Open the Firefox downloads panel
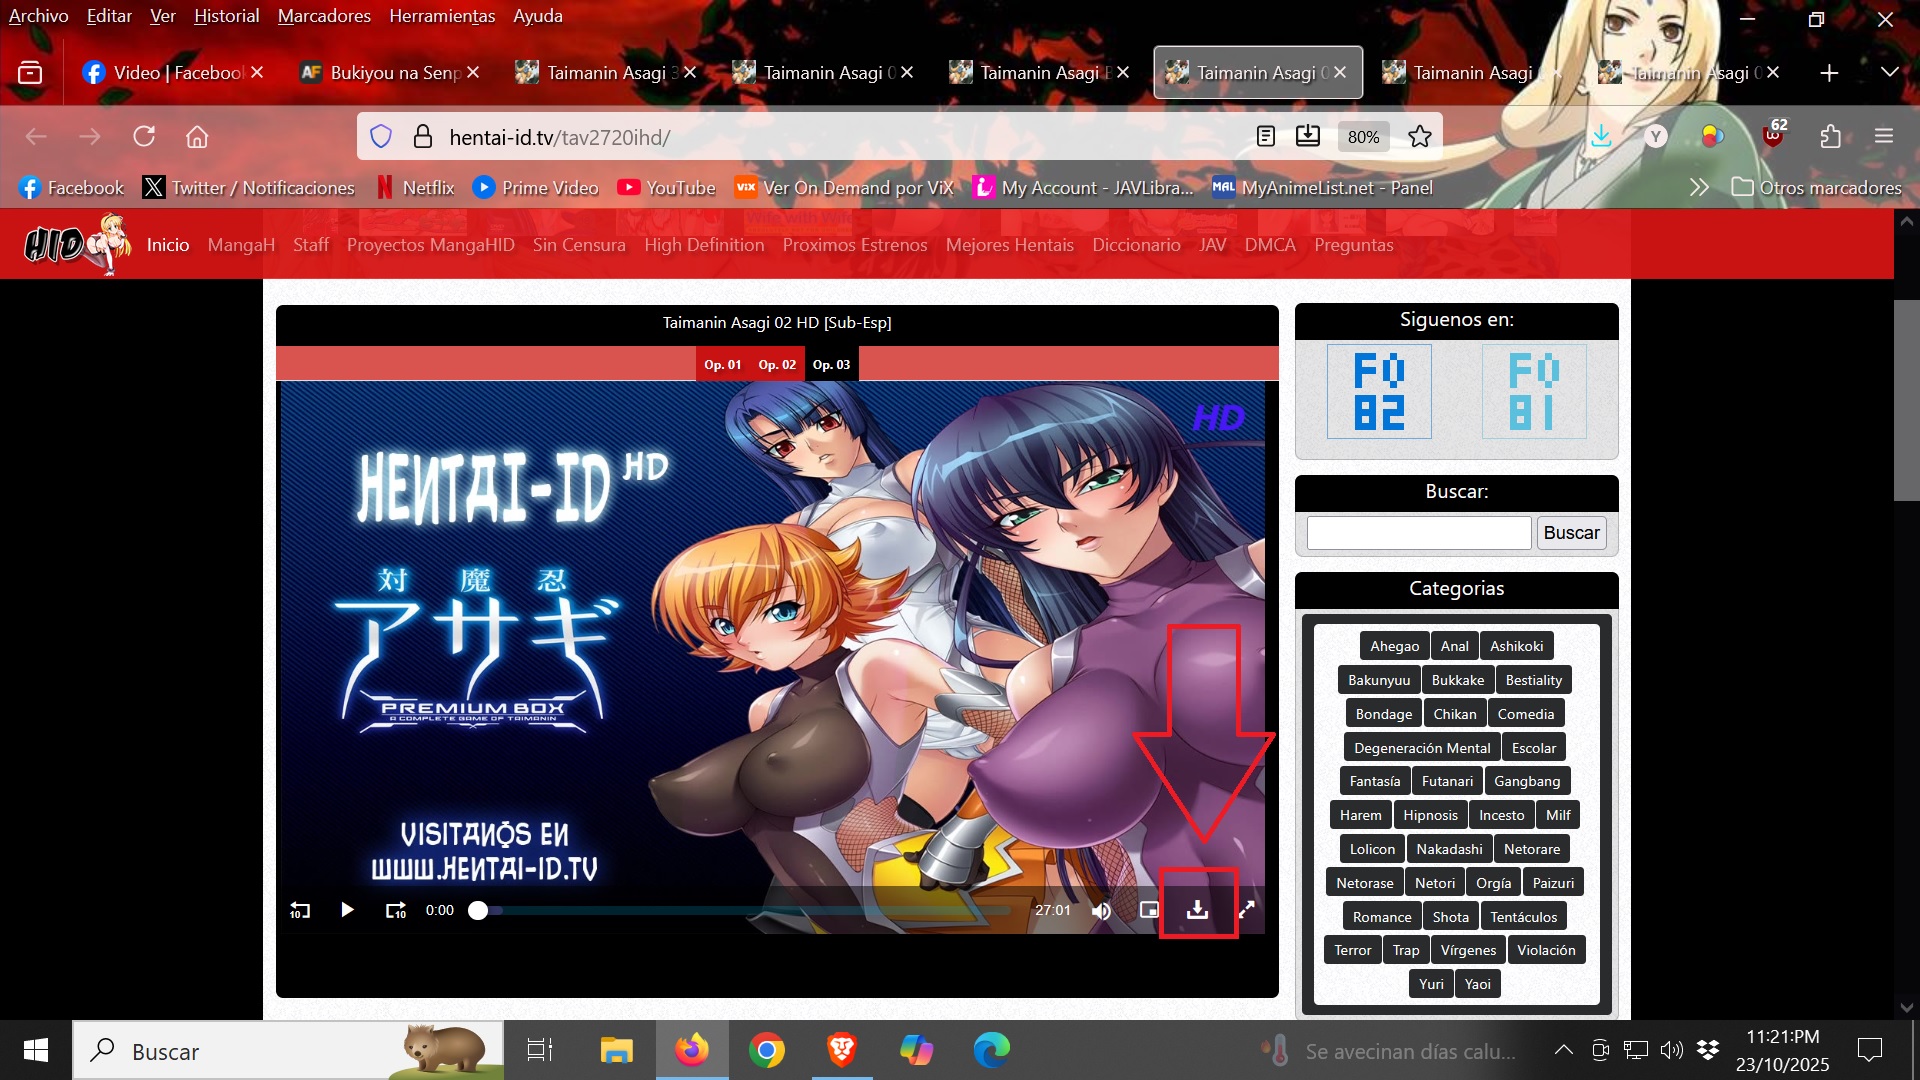This screenshot has width=1920, height=1080. tap(1601, 136)
